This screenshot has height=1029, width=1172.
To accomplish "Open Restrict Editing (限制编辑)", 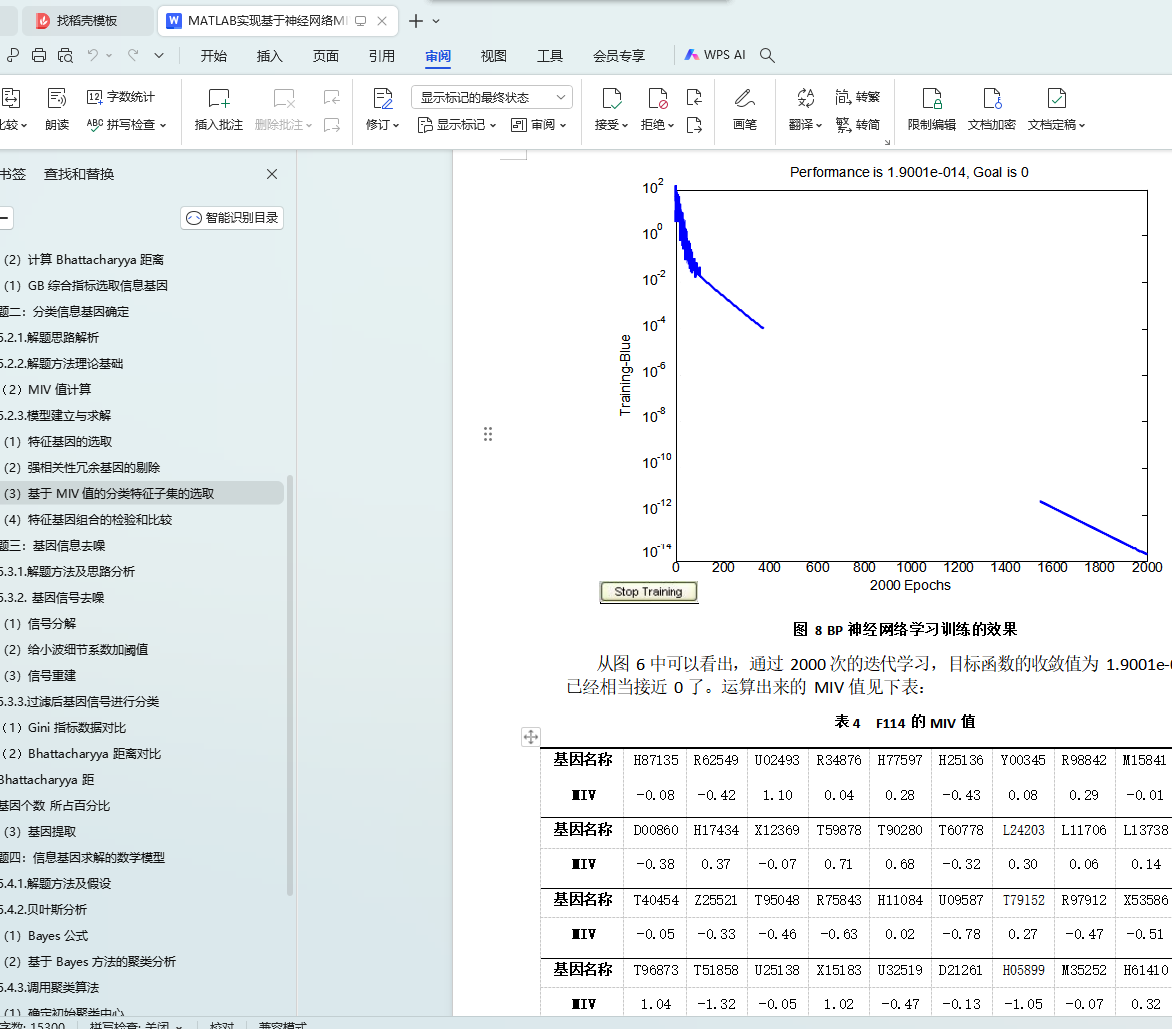I will coord(931,109).
